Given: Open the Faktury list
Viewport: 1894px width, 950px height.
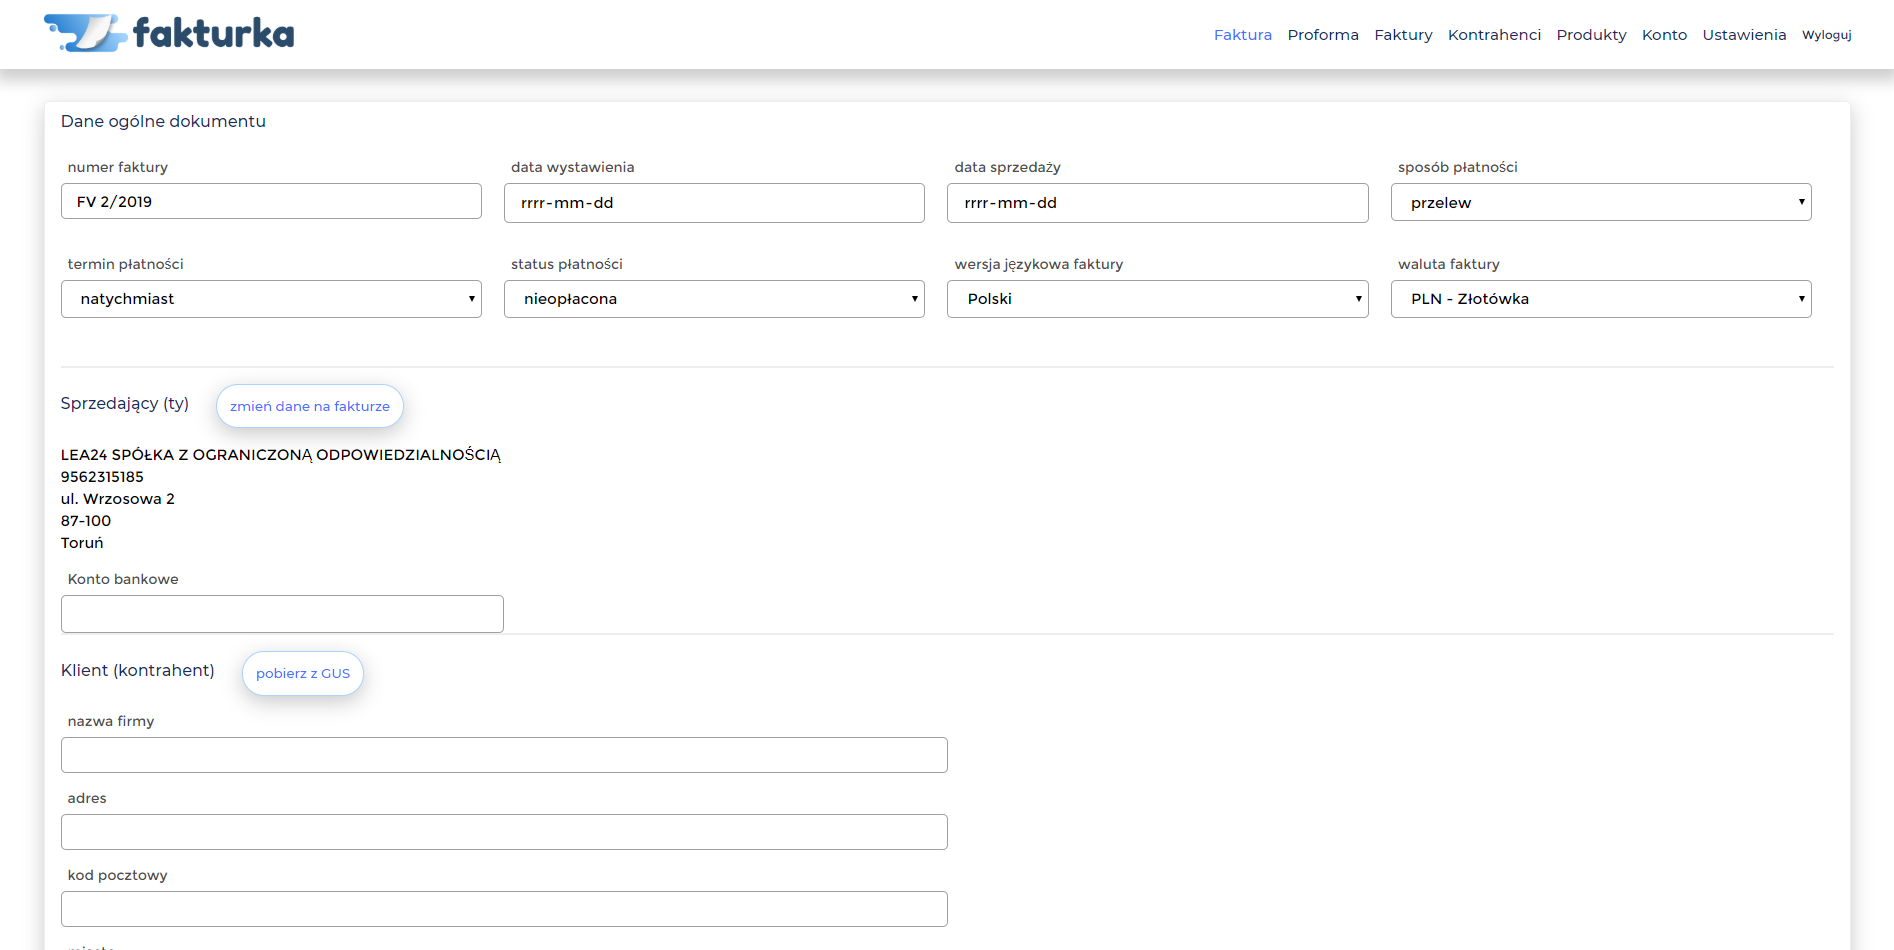Looking at the screenshot, I should pos(1402,35).
